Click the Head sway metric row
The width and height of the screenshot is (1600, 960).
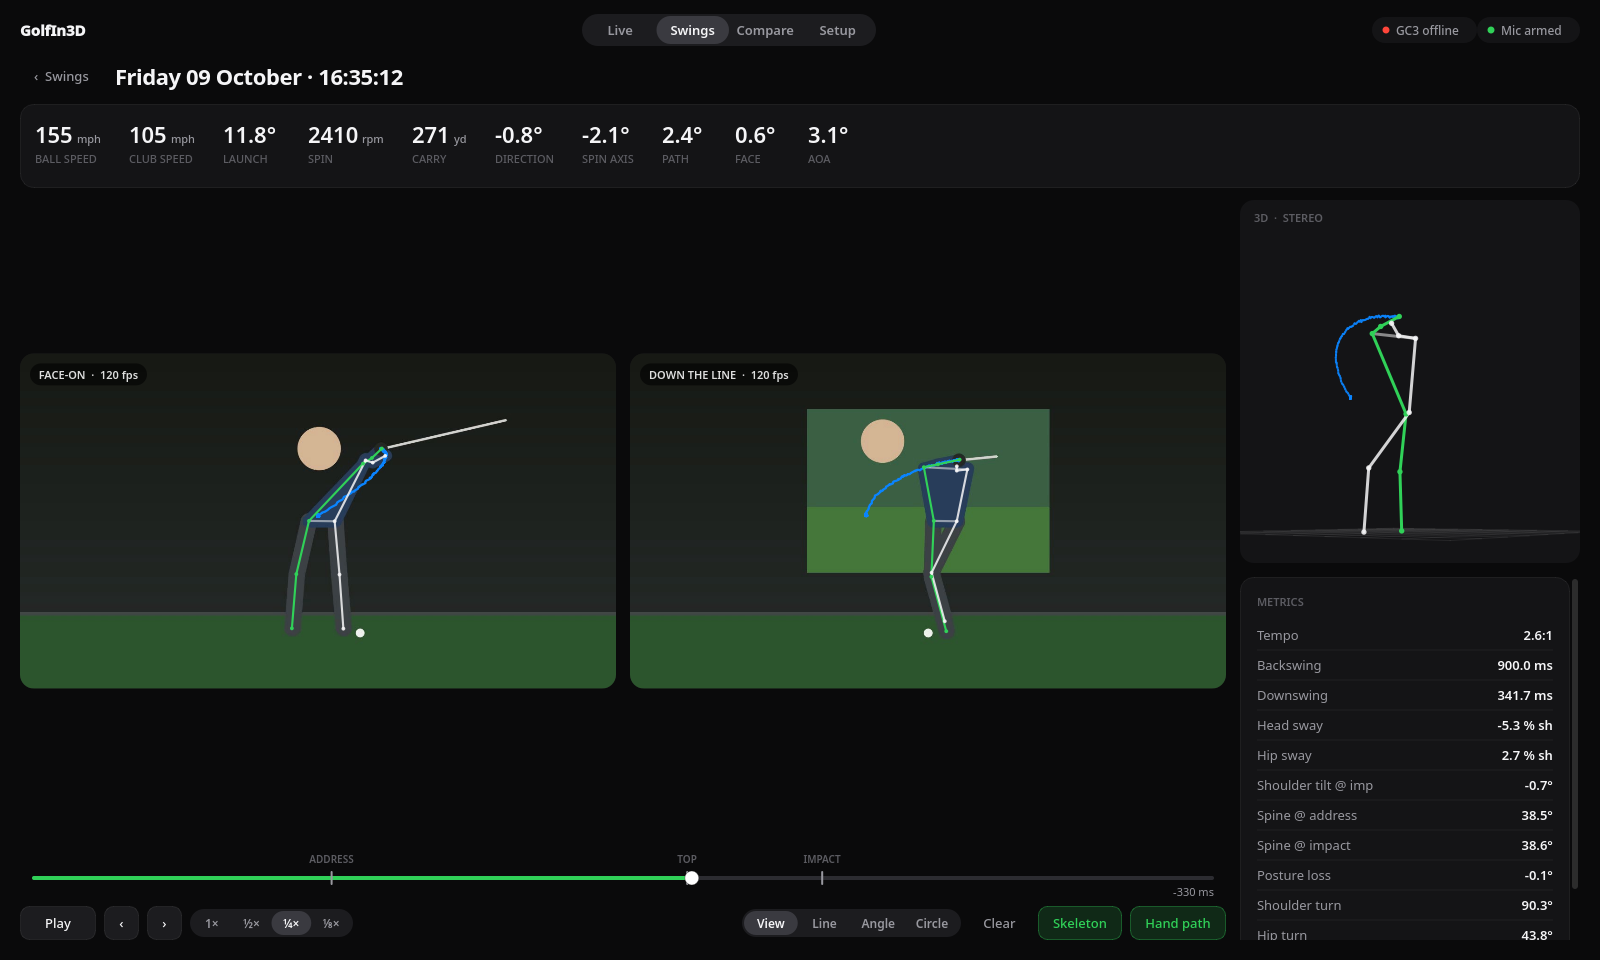pos(1405,725)
